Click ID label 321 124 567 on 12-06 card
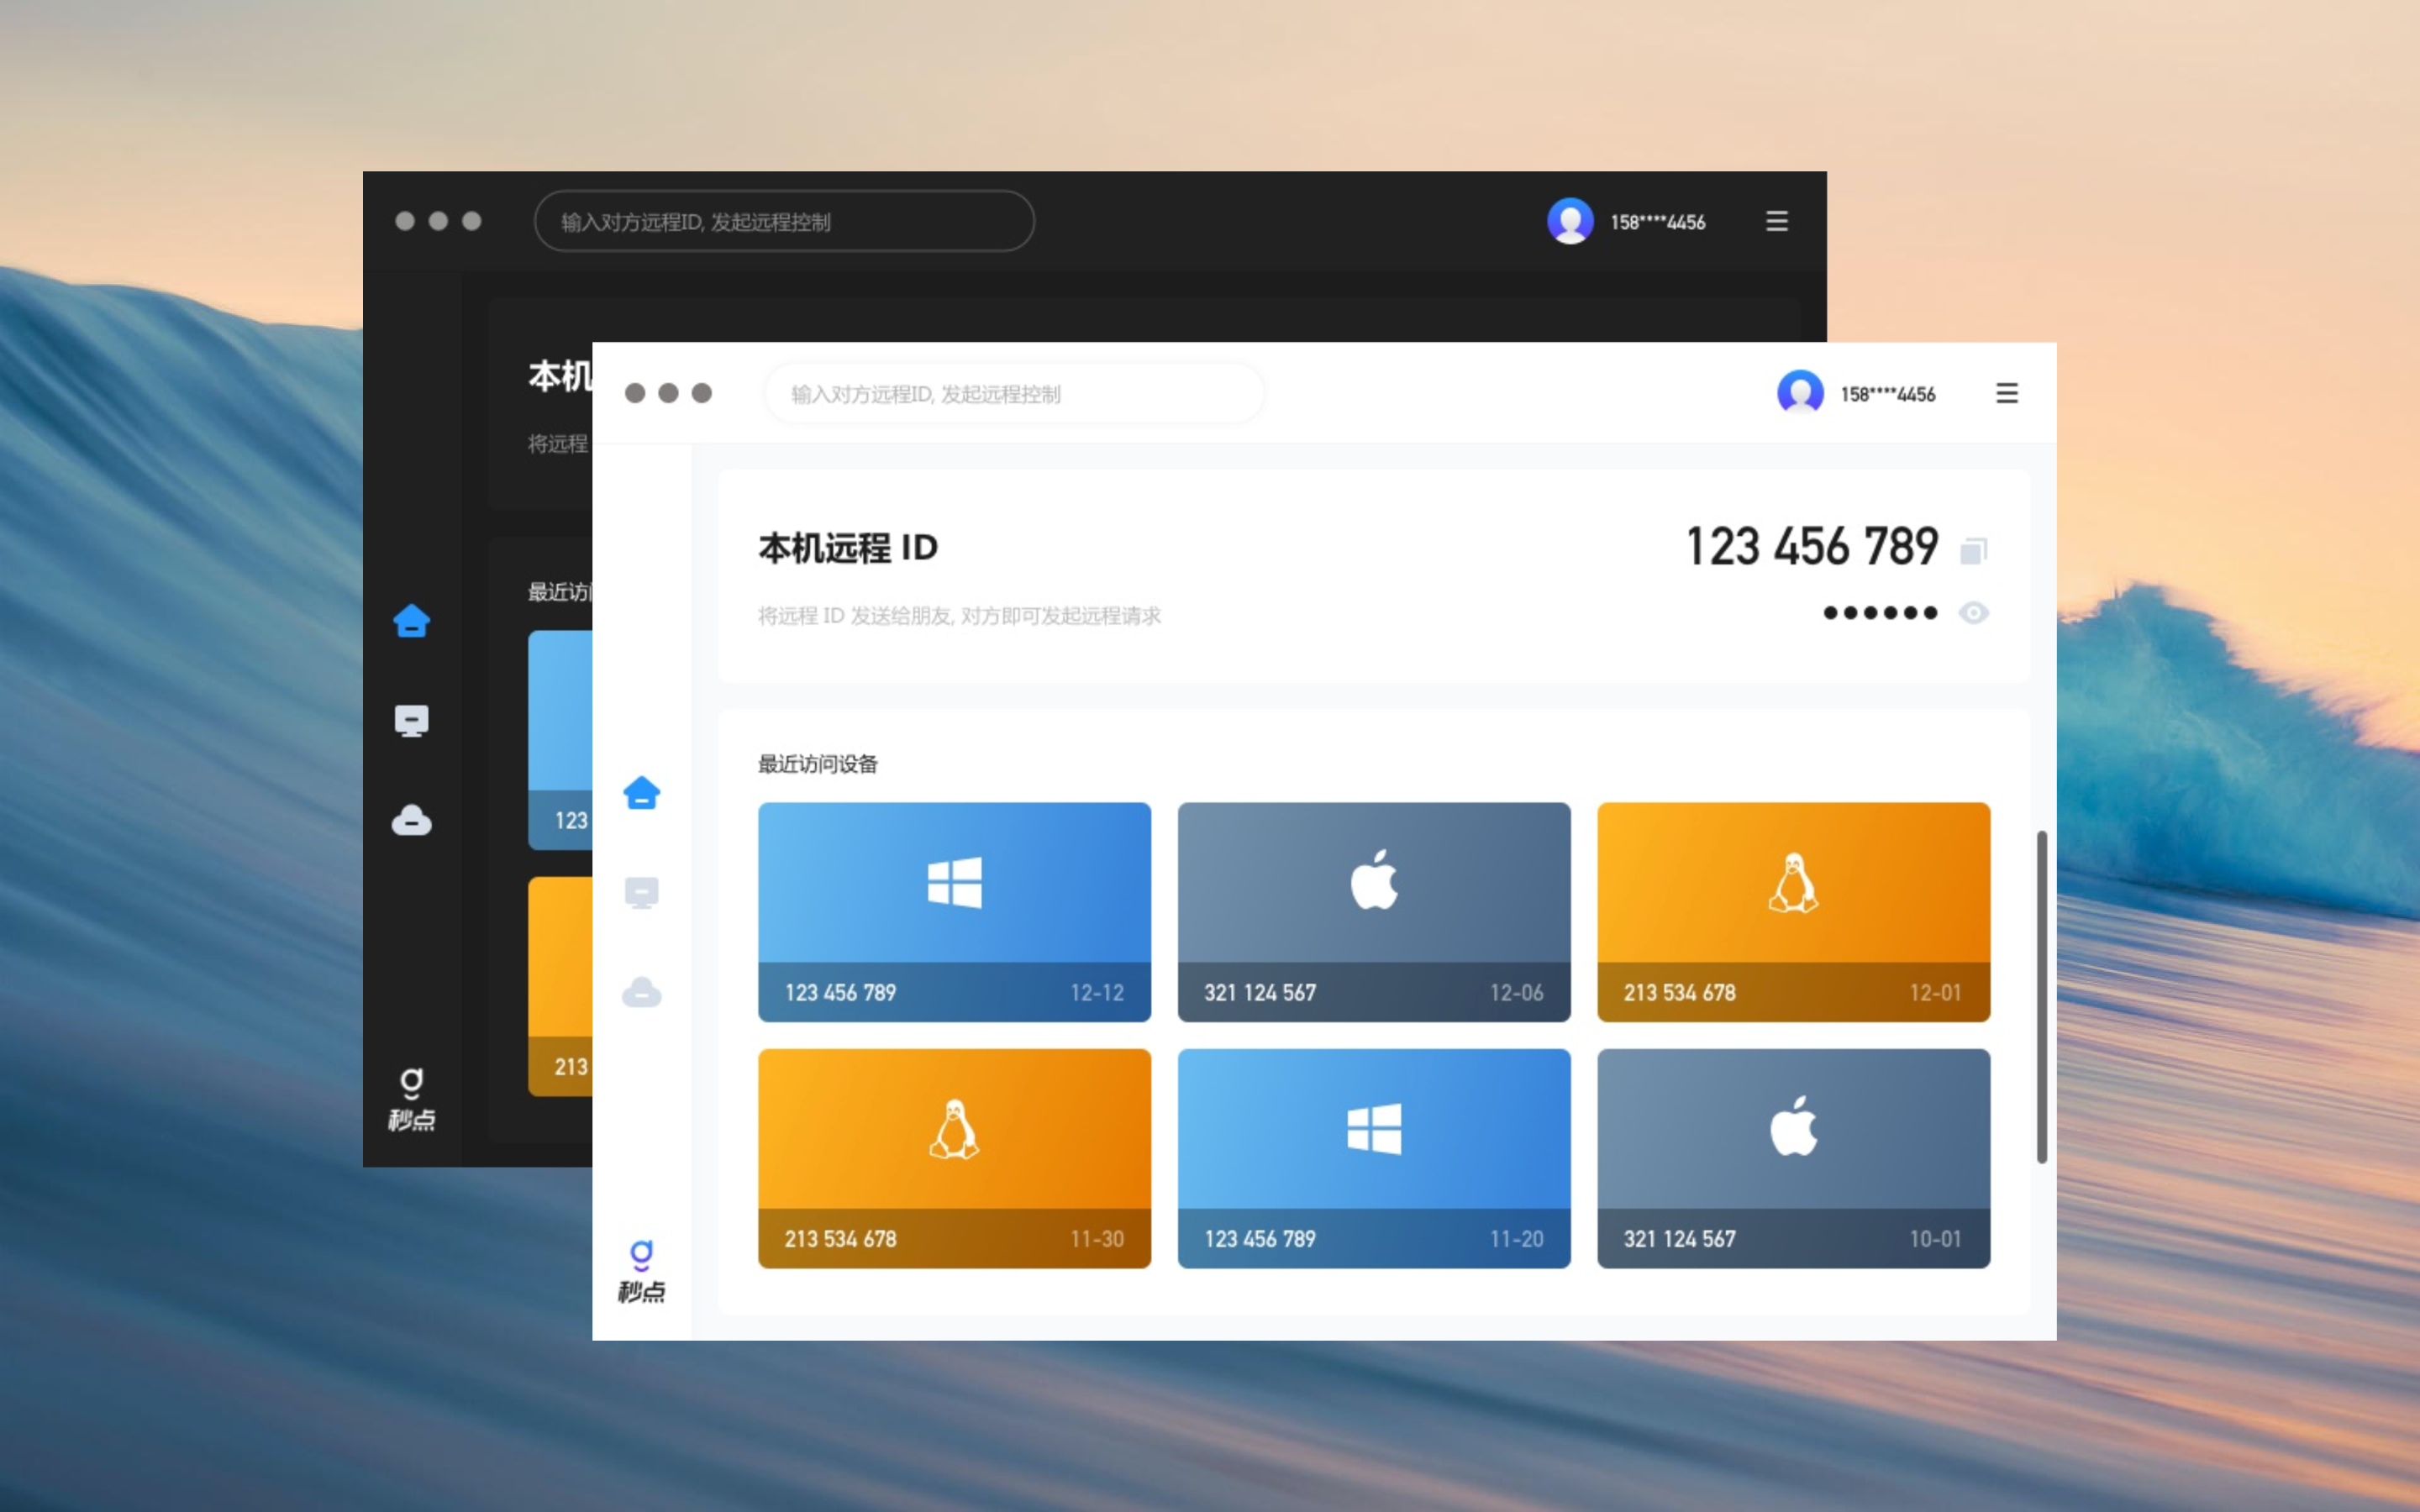Viewport: 2420px width, 1512px height. [x=1260, y=993]
